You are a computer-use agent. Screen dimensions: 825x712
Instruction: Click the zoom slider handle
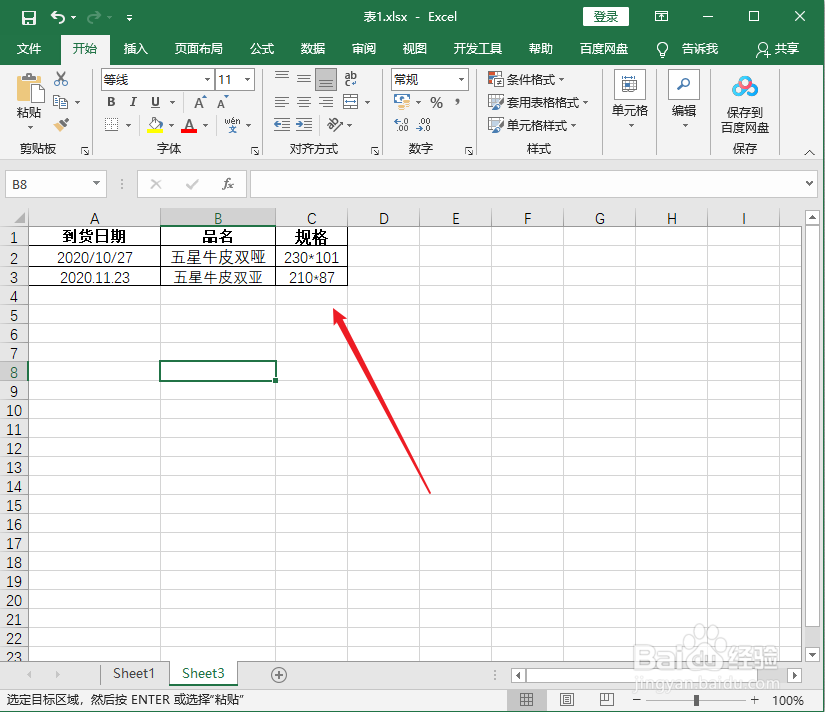click(696, 700)
